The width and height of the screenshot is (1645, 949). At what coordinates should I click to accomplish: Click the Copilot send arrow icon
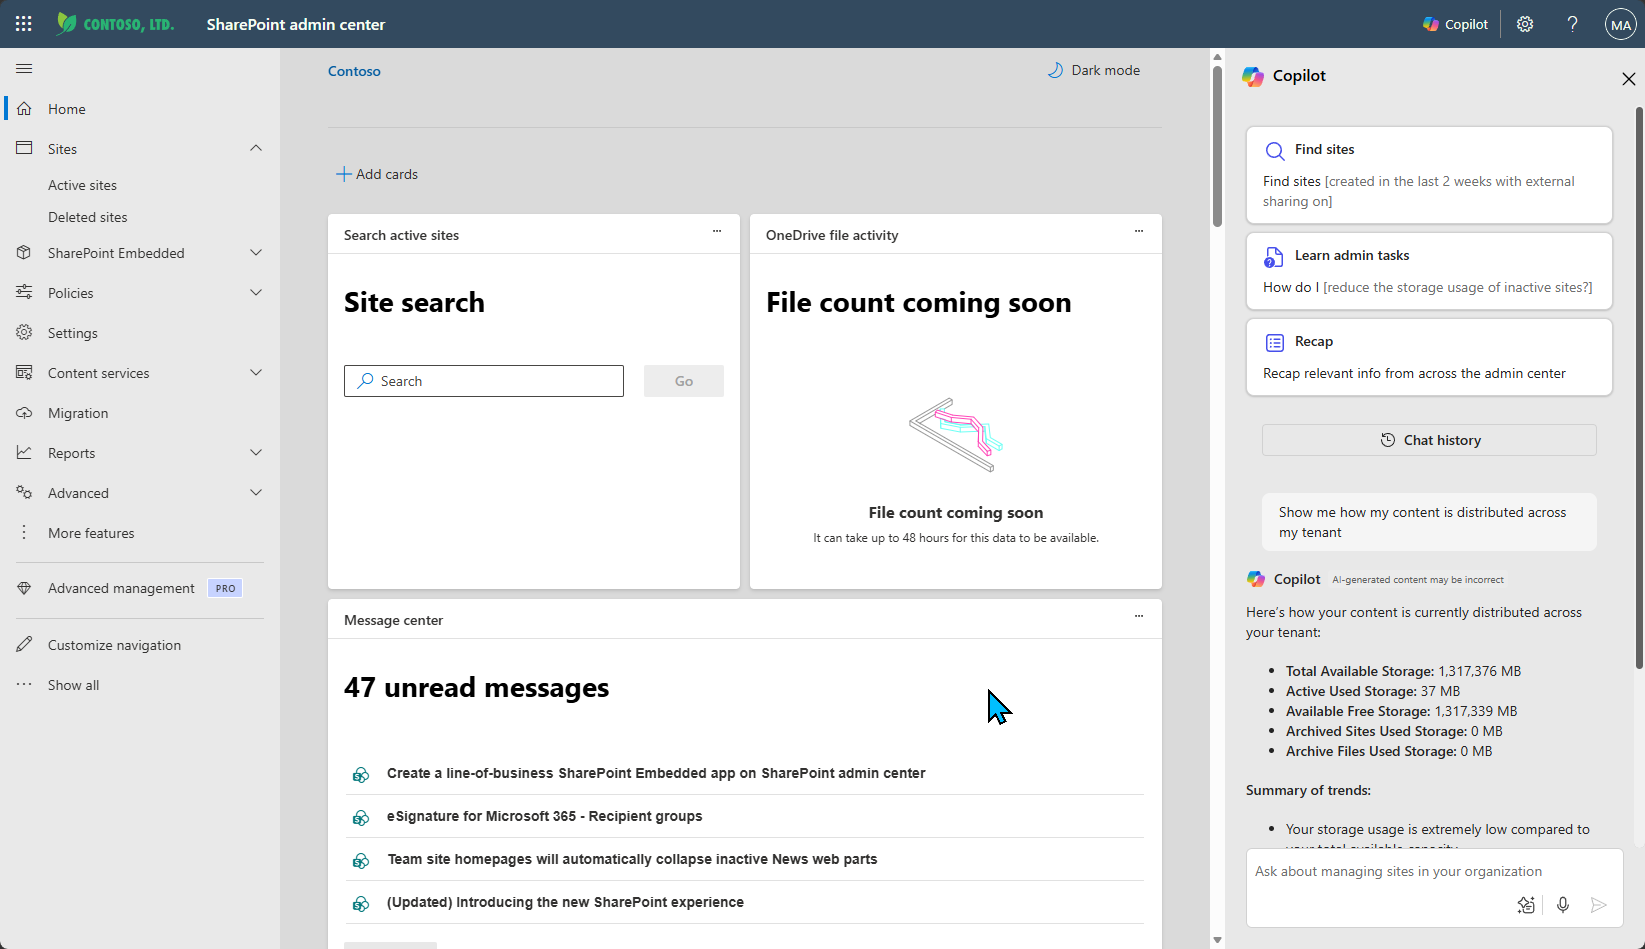click(x=1599, y=905)
